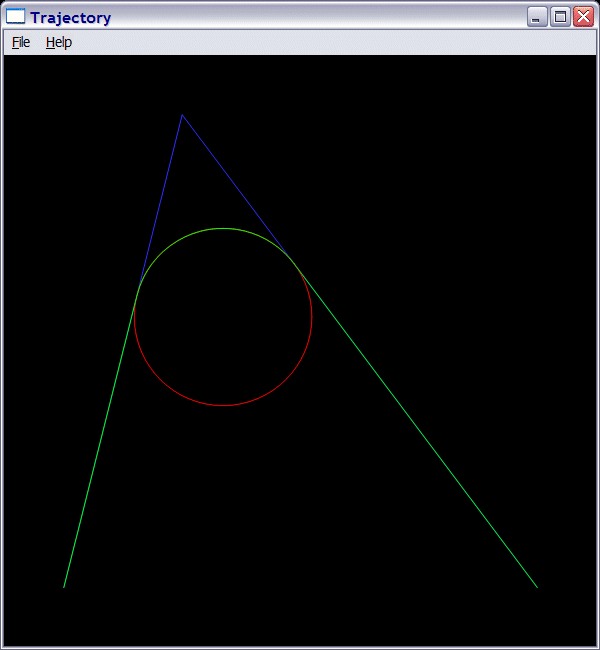Minimize the Trajectory window
Image resolution: width=600 pixels, height=650 pixels.
point(537,17)
